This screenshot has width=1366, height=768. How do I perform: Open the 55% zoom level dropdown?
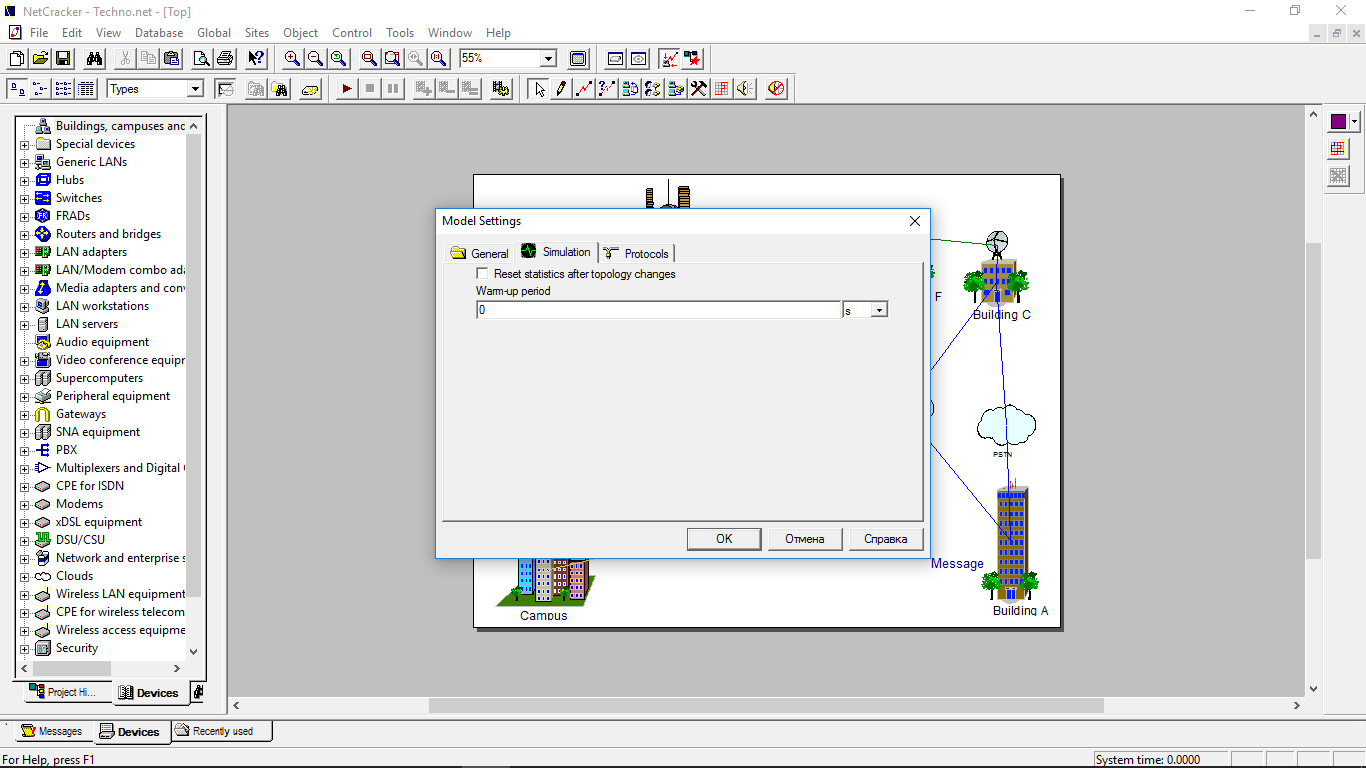pyautogui.click(x=548, y=59)
